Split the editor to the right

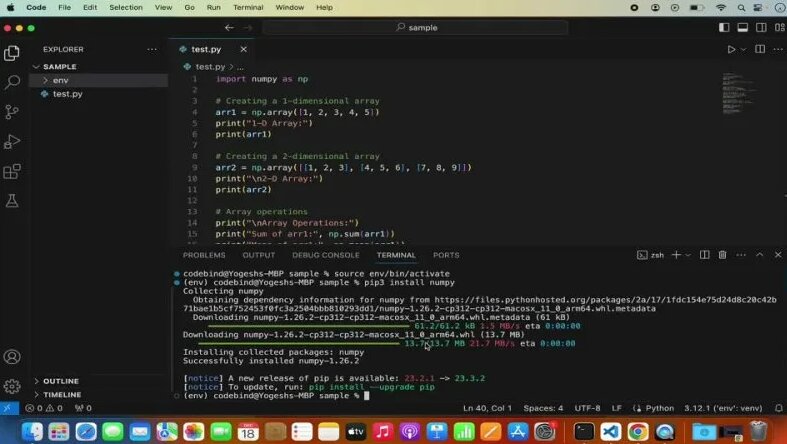pyautogui.click(x=760, y=49)
